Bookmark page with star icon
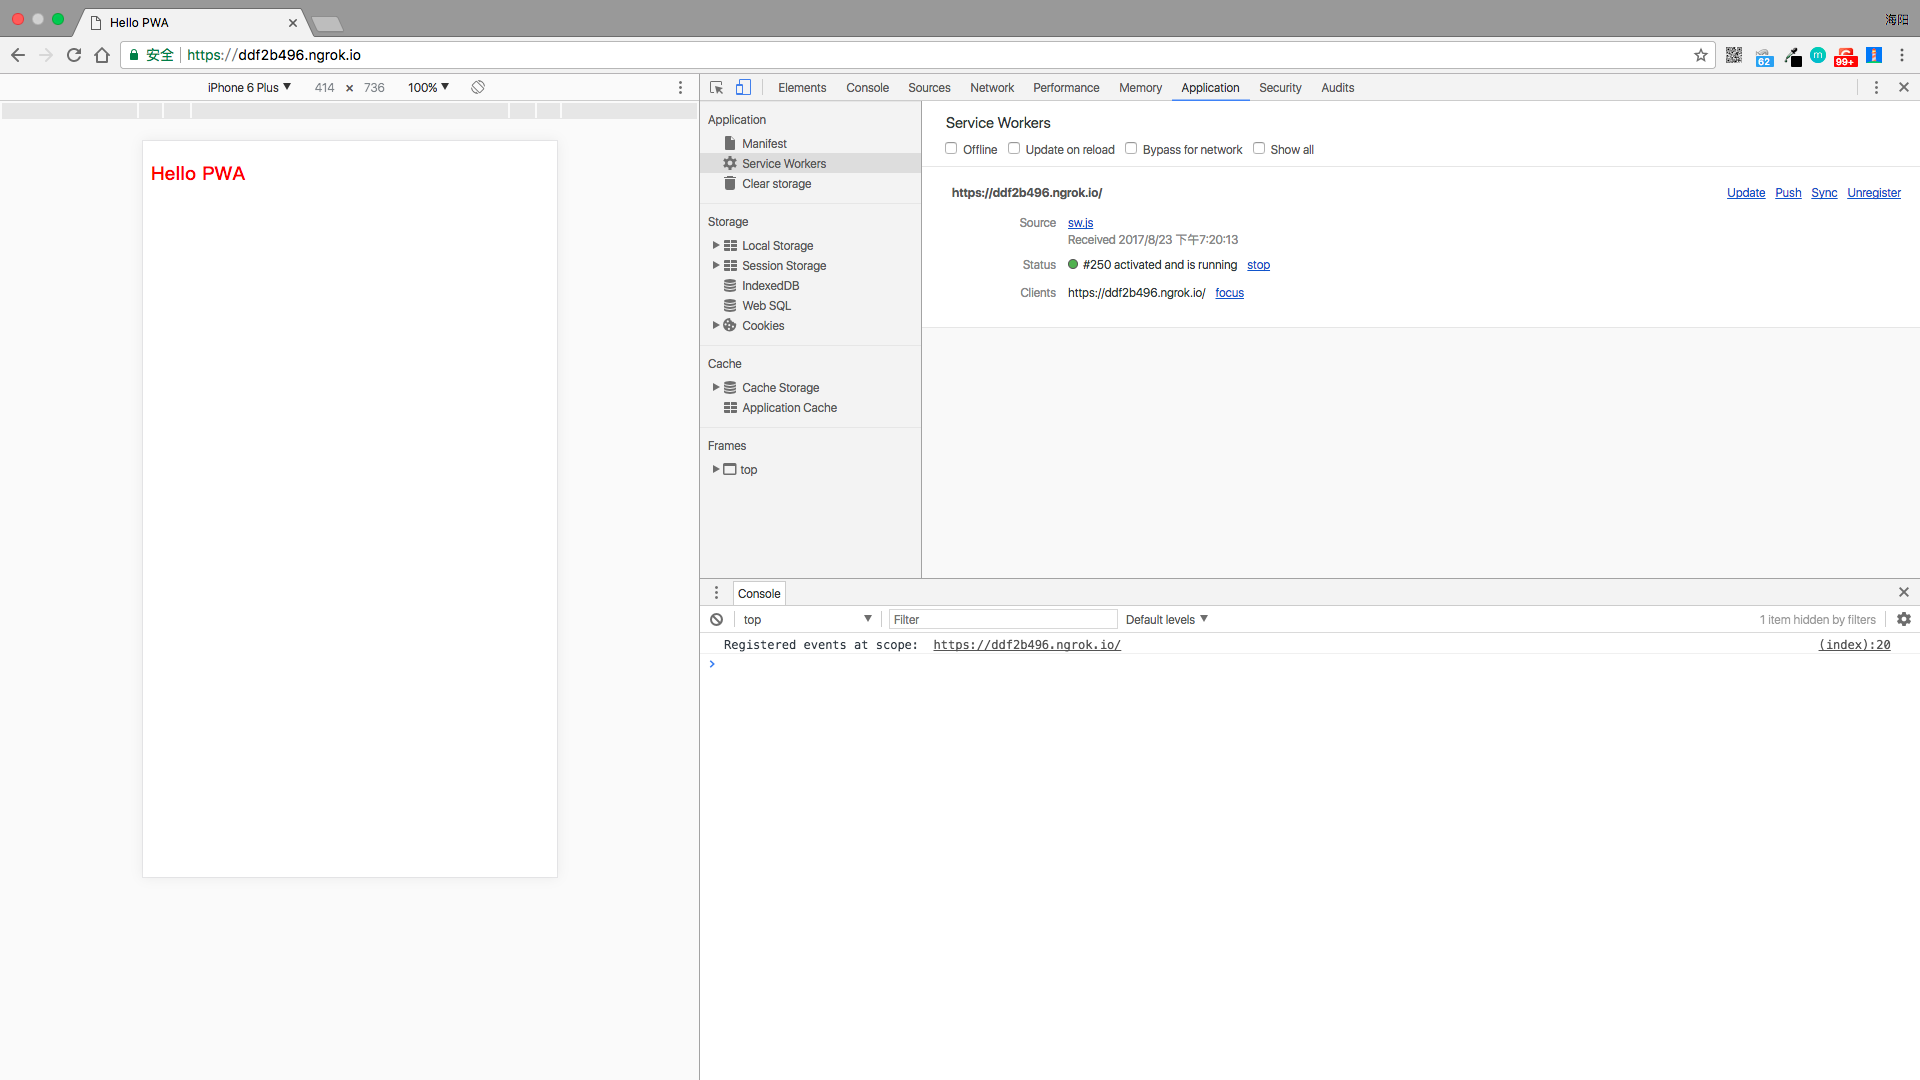 pos(1701,55)
